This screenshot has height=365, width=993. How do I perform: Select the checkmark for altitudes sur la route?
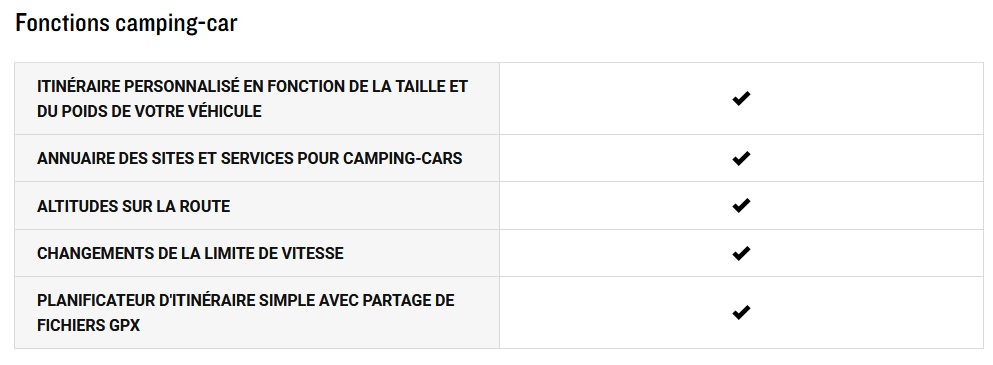point(741,205)
